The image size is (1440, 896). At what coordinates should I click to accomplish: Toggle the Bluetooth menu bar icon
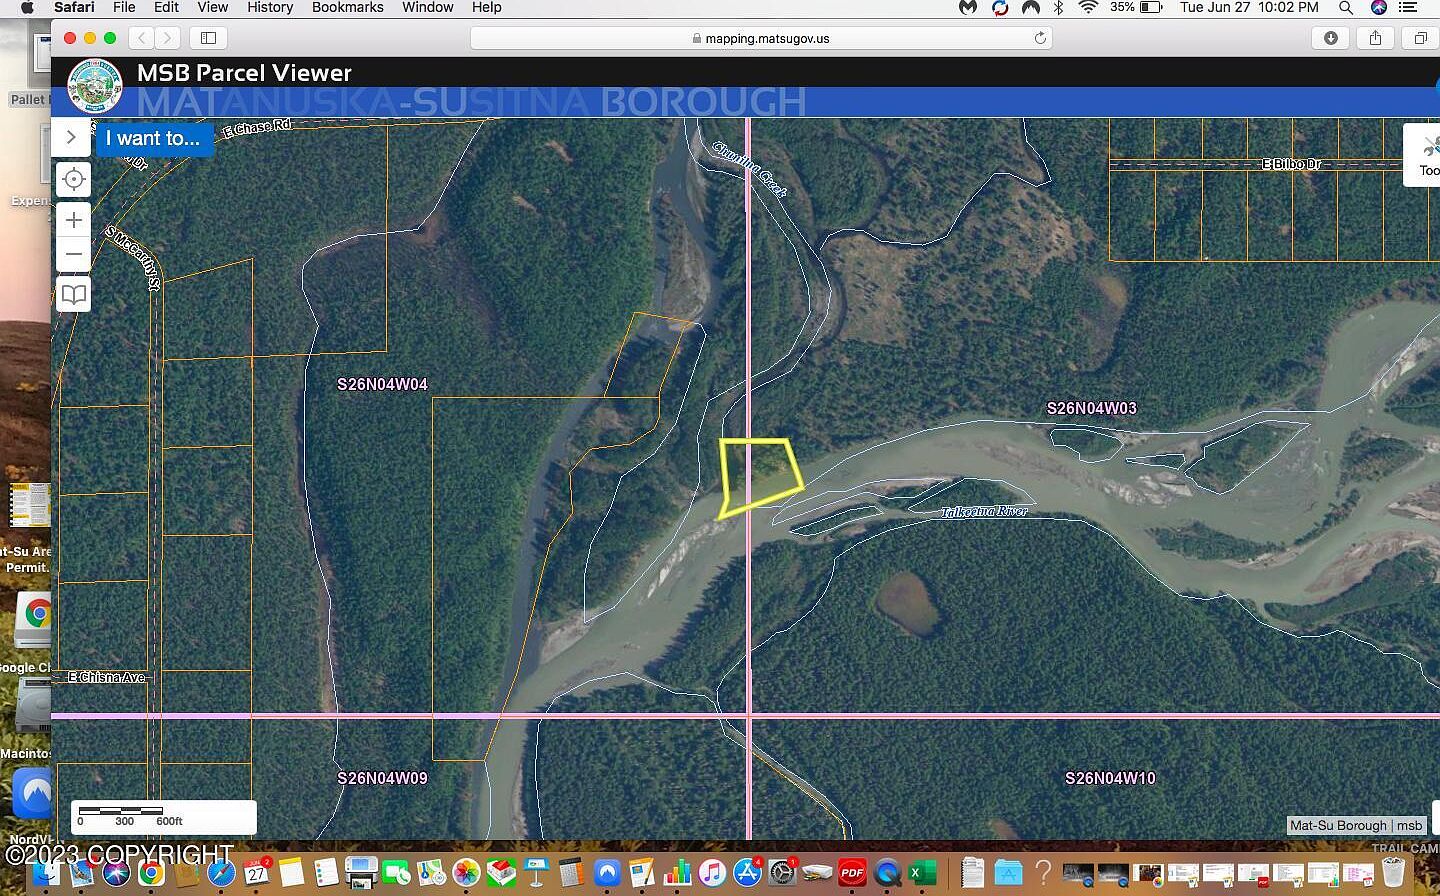pos(1059,8)
